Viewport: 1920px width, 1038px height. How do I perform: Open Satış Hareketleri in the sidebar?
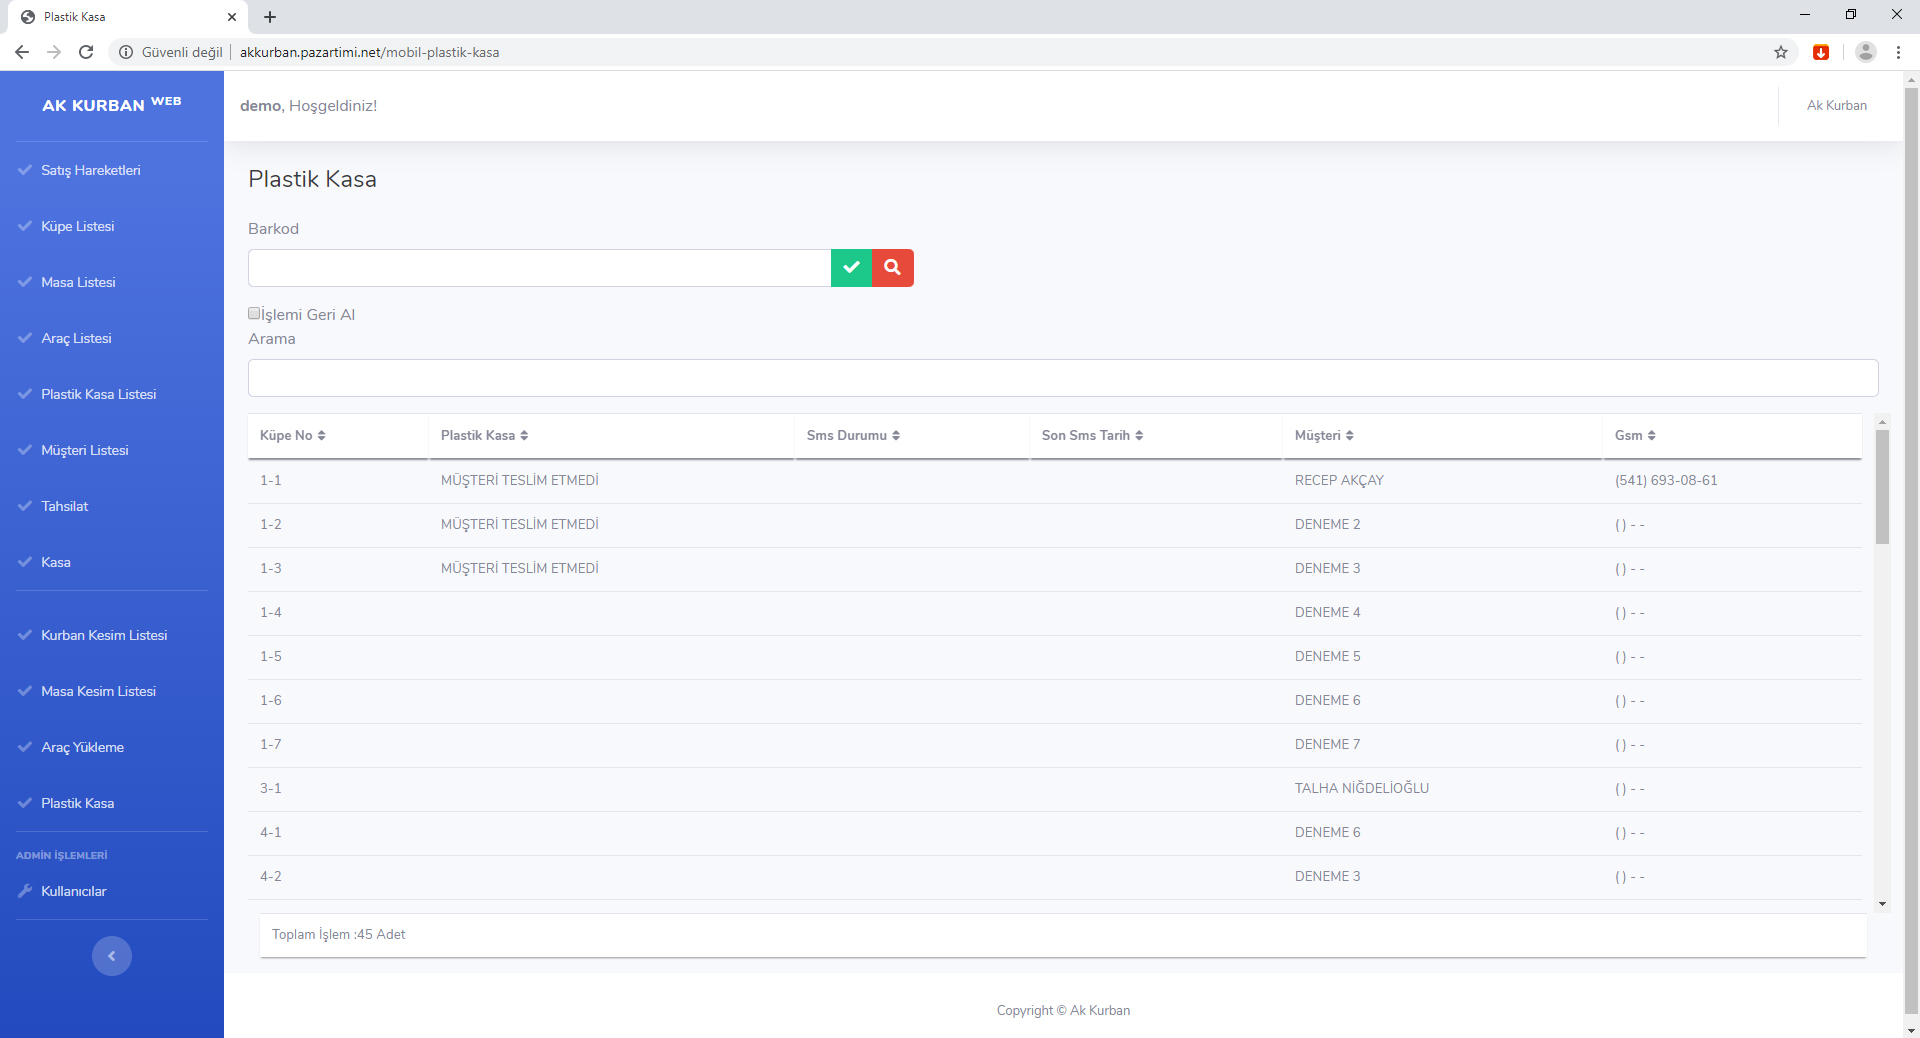tap(91, 170)
